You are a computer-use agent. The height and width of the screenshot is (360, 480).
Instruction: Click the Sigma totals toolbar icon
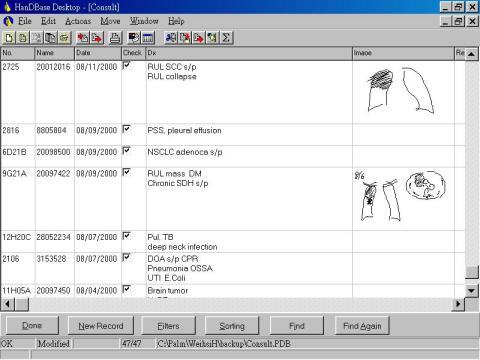point(226,38)
